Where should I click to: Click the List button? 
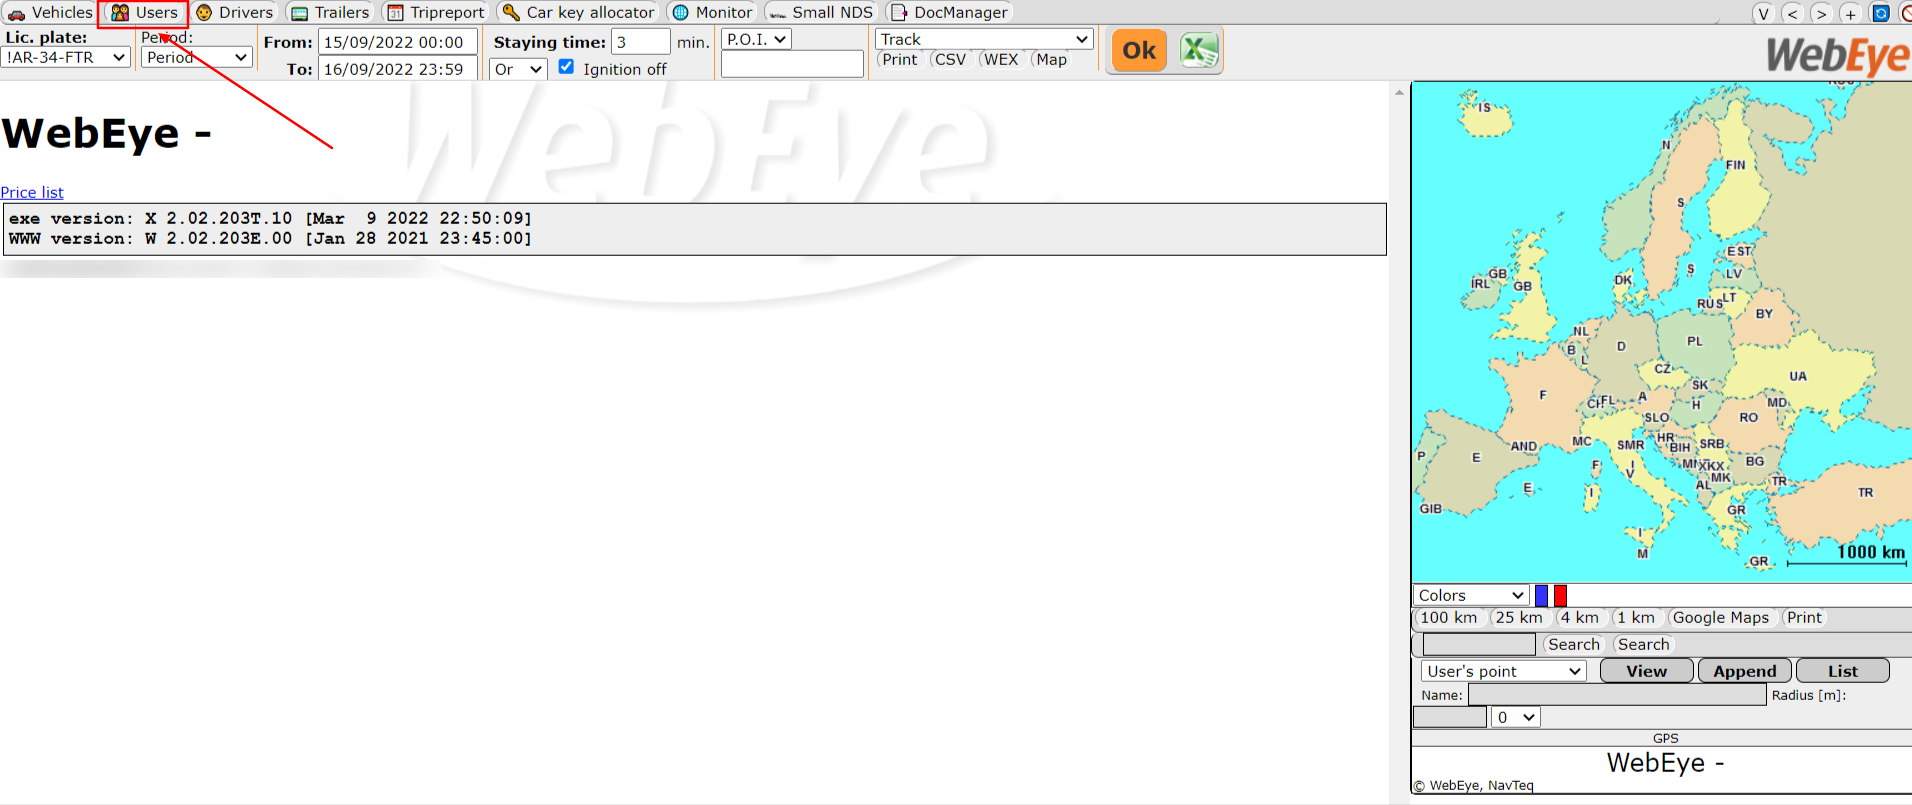pos(1843,671)
